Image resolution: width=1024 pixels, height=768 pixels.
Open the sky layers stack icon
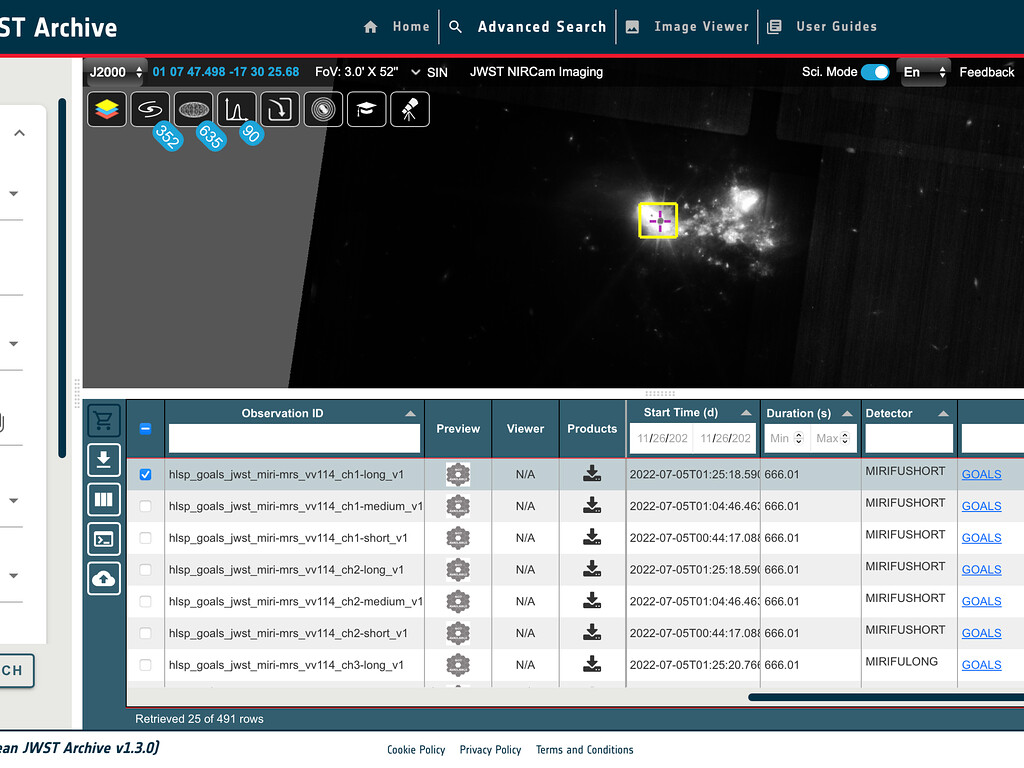point(107,109)
